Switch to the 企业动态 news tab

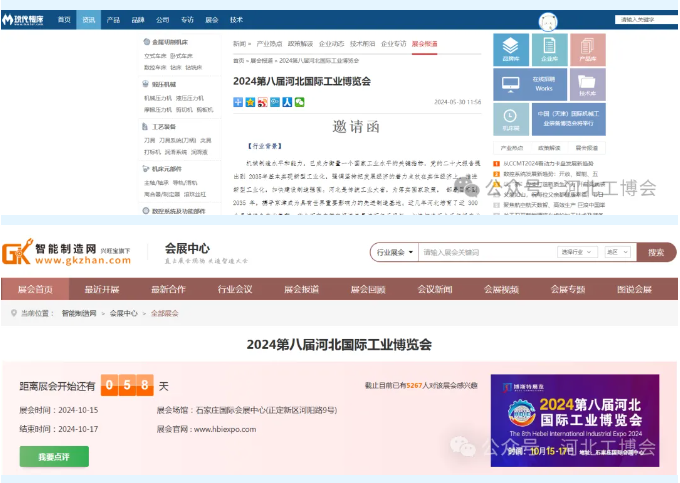pyautogui.click(x=331, y=44)
